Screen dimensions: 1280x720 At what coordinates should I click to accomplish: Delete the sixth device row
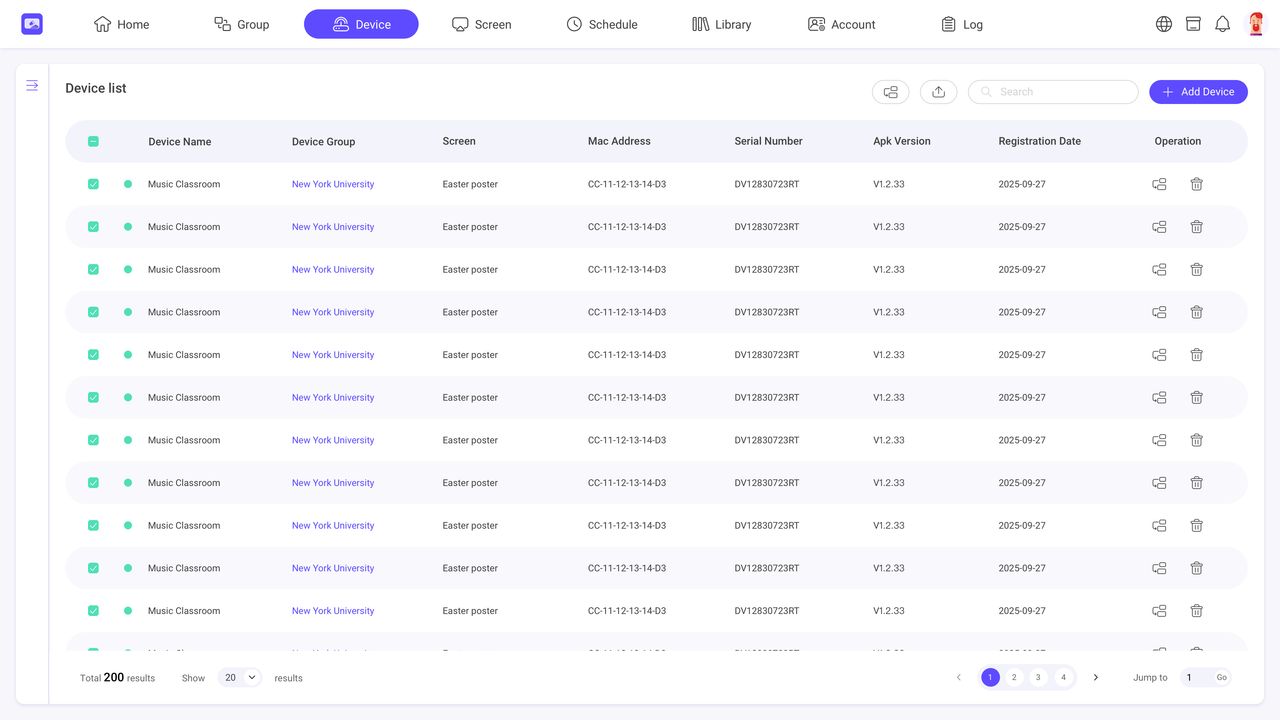(1196, 397)
